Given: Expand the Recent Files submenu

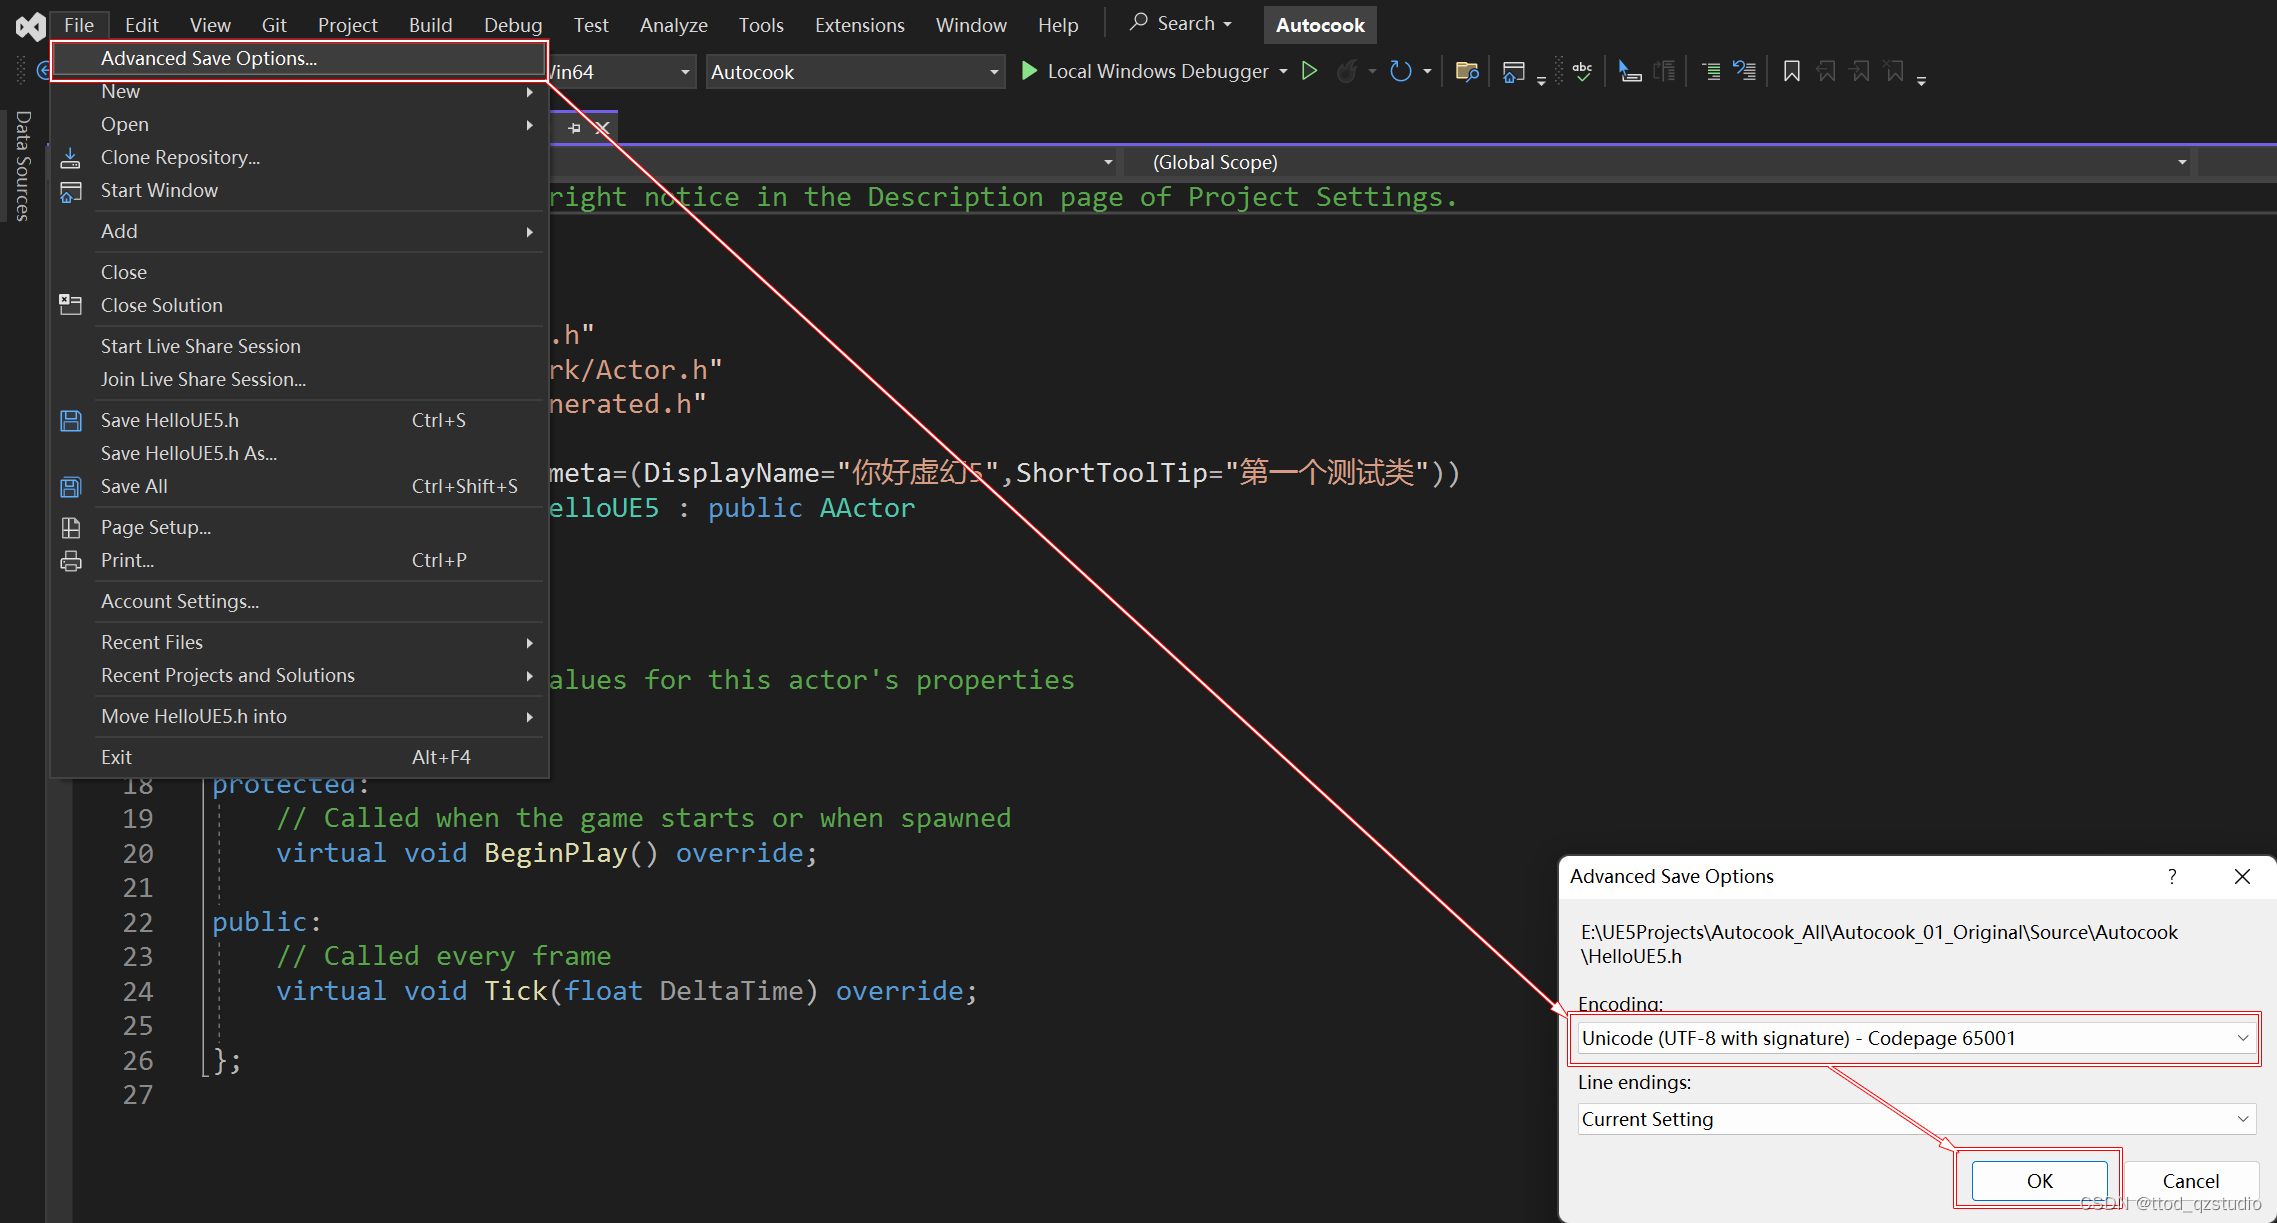Looking at the screenshot, I should (x=298, y=642).
